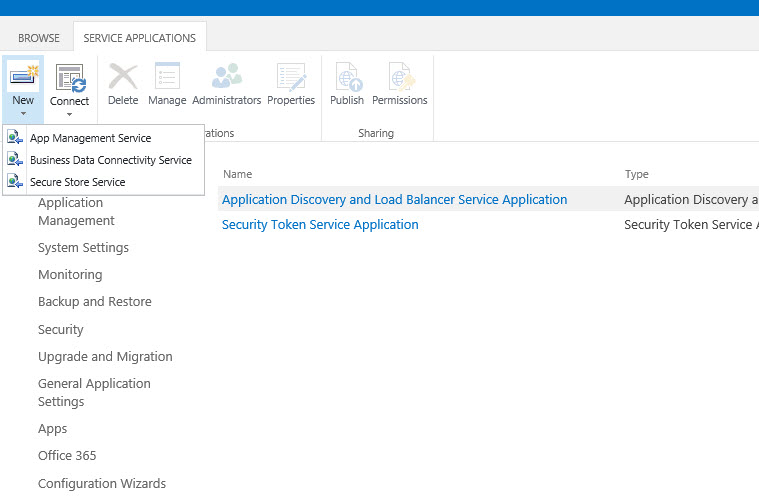This screenshot has height=502, width=759.
Task: Go to Monitoring in the sidebar
Action: (70, 274)
